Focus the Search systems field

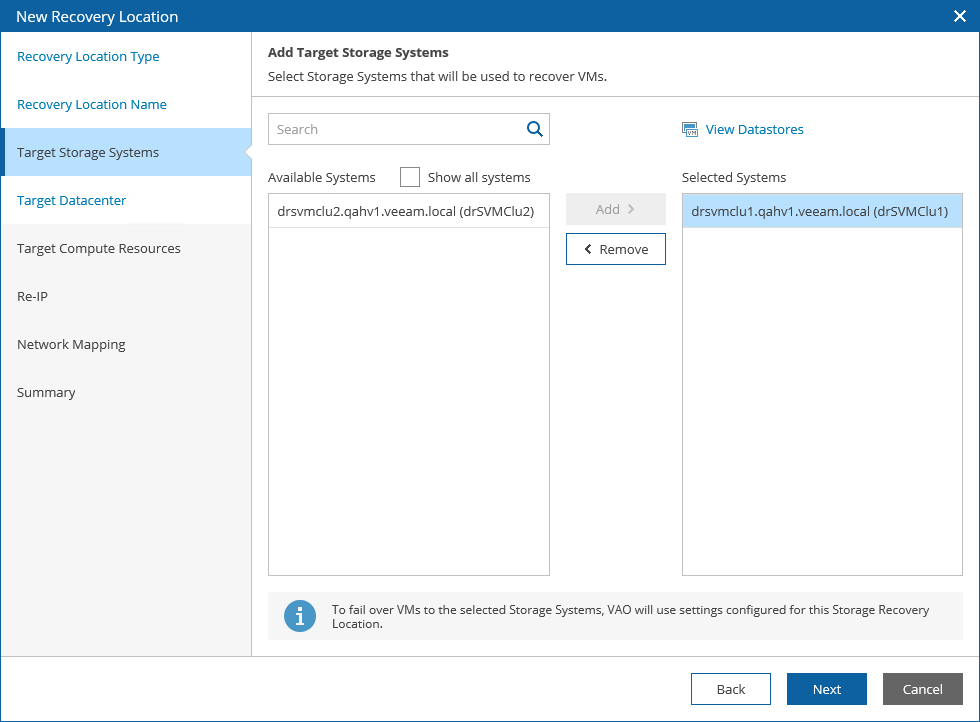(397, 129)
